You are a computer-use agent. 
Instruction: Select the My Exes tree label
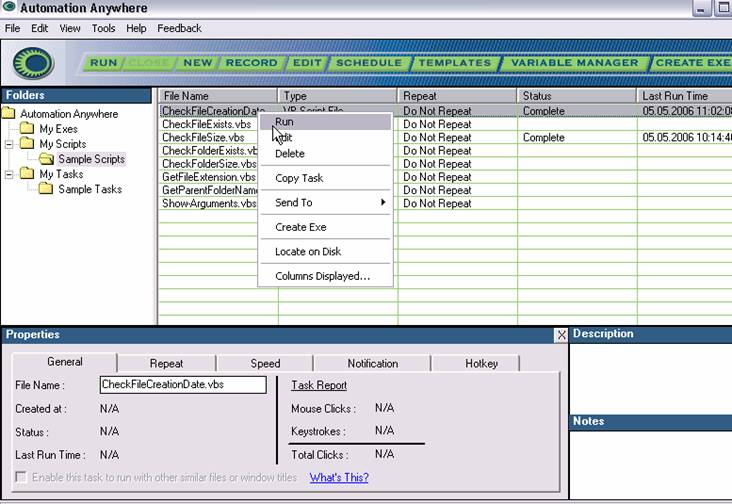pyautogui.click(x=58, y=129)
